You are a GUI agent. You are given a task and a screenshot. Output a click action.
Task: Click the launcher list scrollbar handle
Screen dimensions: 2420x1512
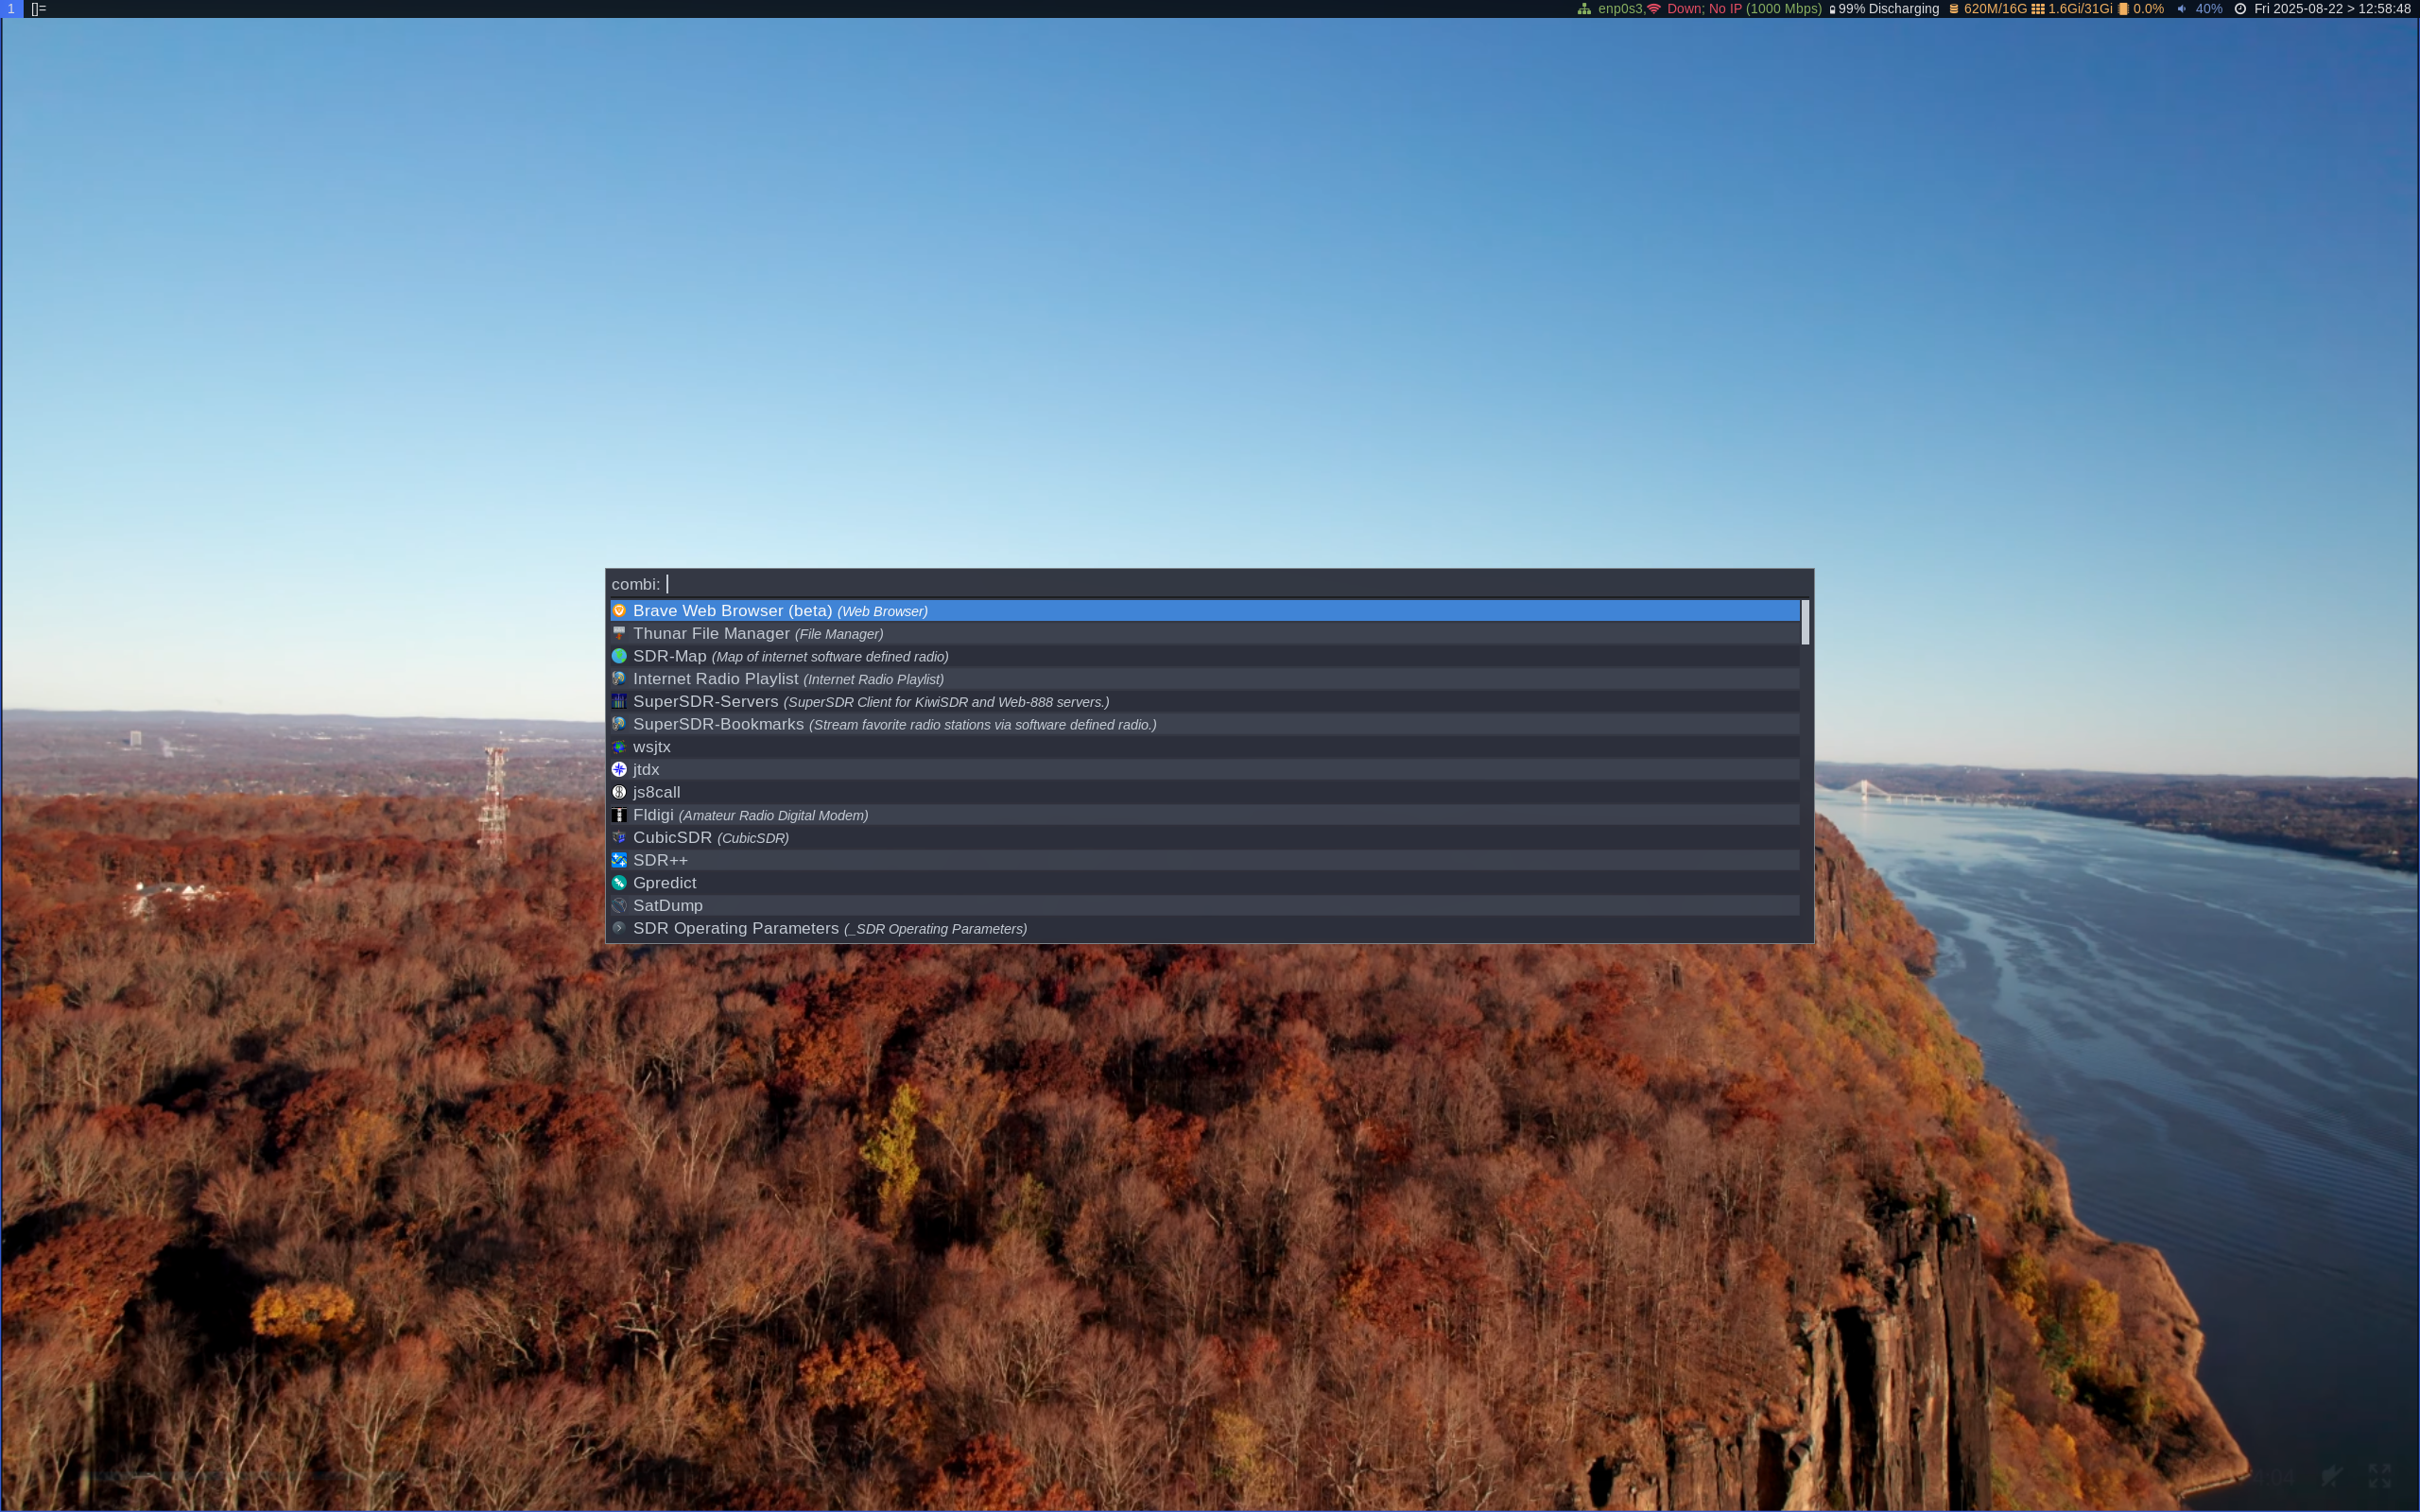pos(1805,622)
